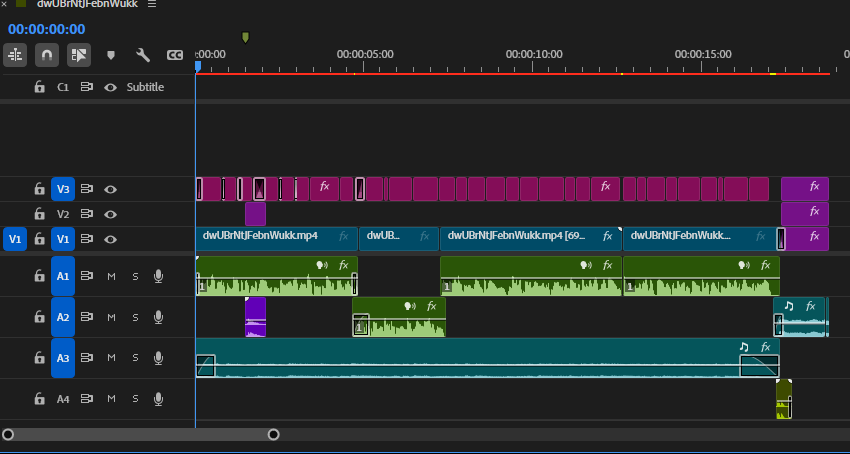Image resolution: width=850 pixels, height=454 pixels.
Task: Open Timeline display settings wrench
Action: point(143,55)
